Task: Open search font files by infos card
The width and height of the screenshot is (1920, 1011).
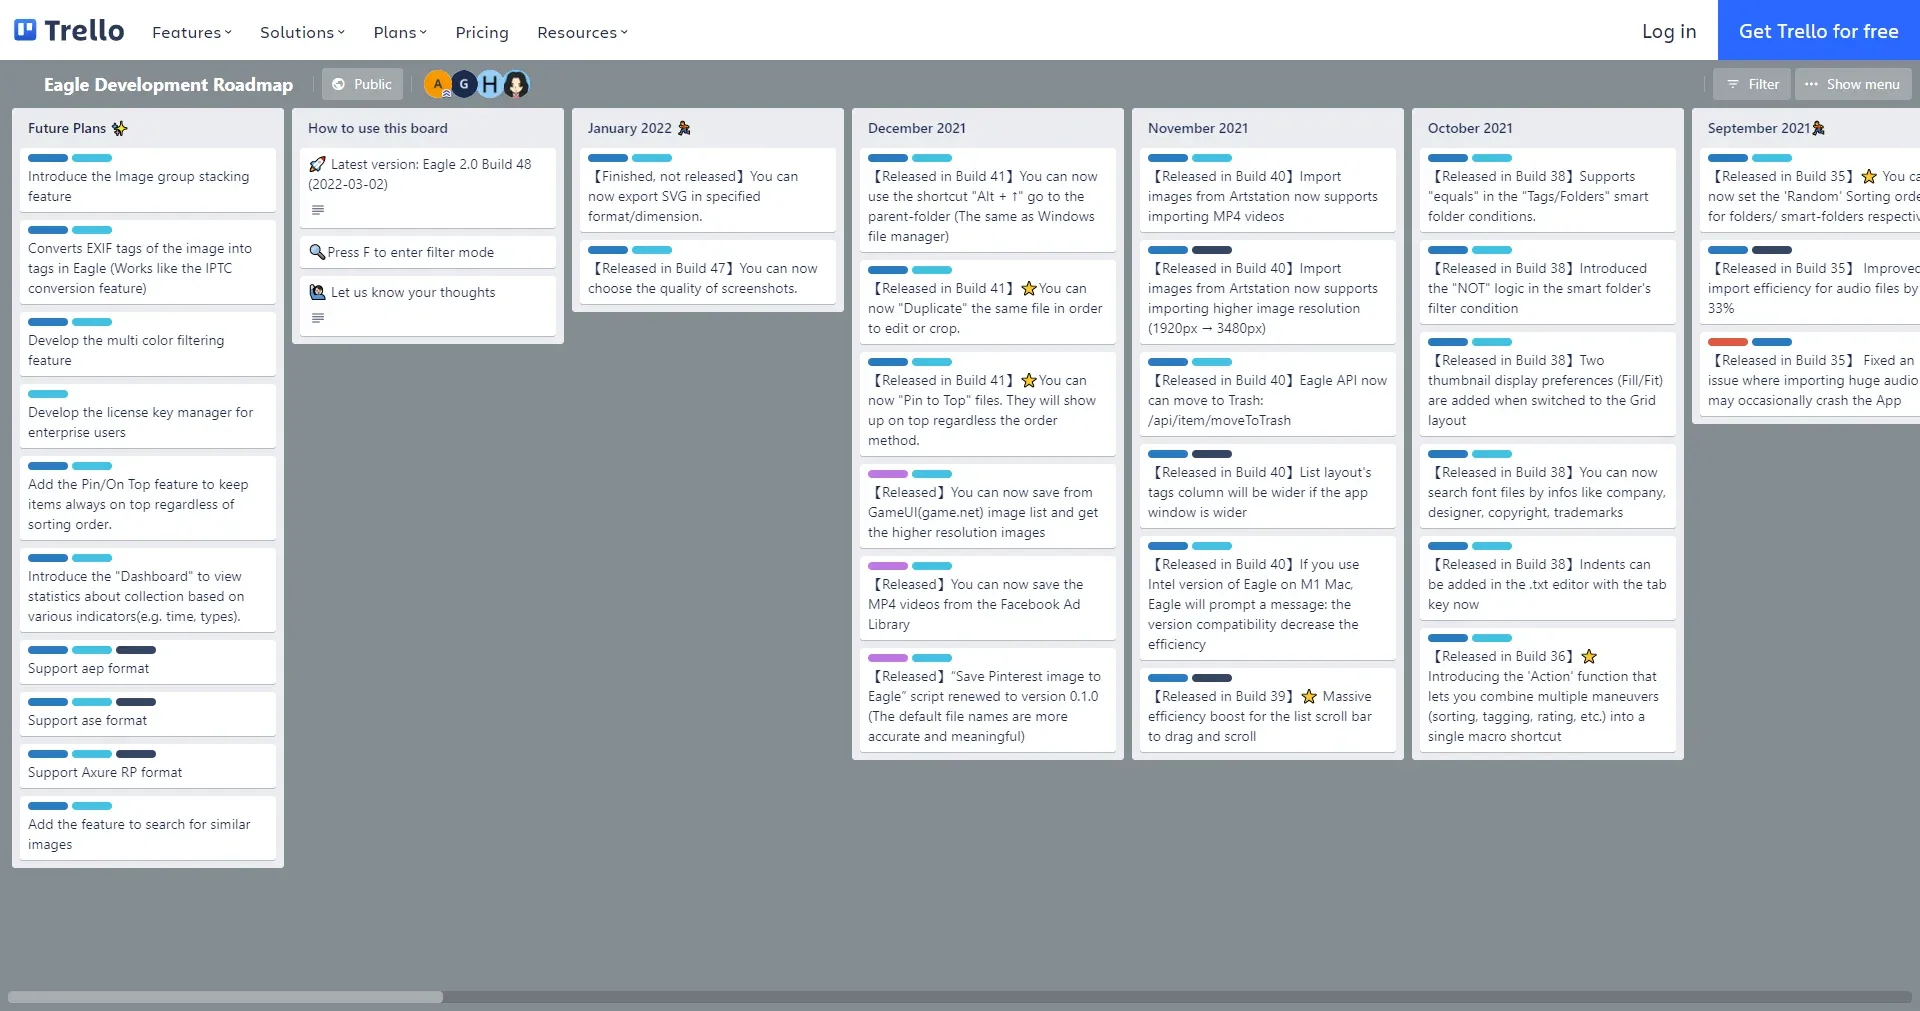Action: click(1548, 486)
